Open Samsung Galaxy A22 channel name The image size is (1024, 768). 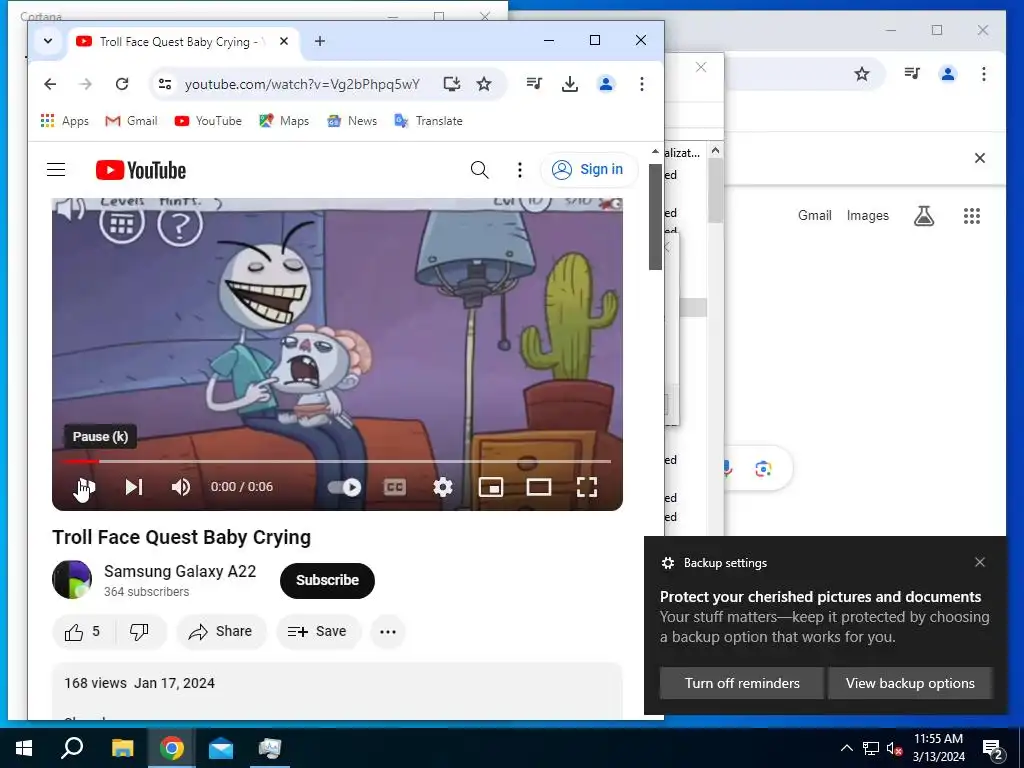[x=180, y=571]
